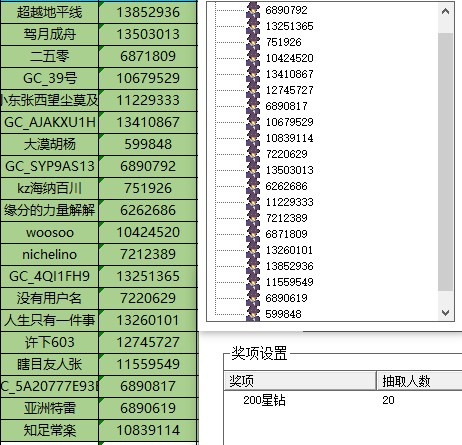This screenshot has height=445, width=462.
Task: Click the spreadsheet cell 驾月成舟
Action: coord(49,34)
